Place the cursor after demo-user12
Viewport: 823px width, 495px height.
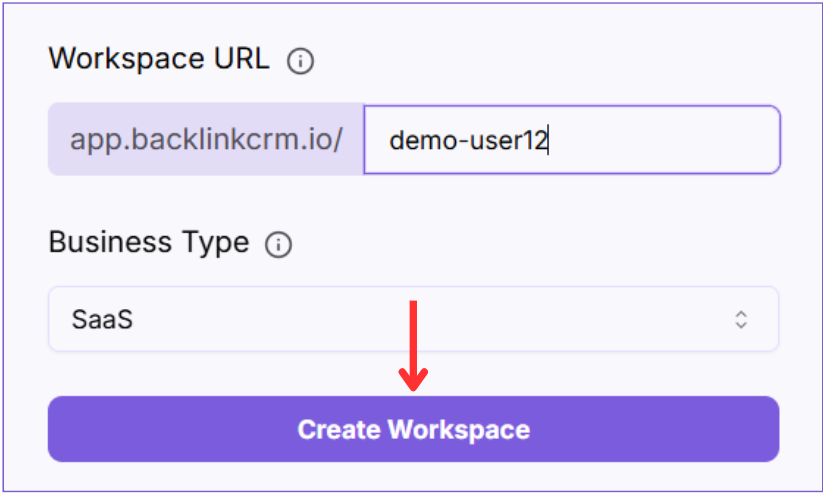550,140
